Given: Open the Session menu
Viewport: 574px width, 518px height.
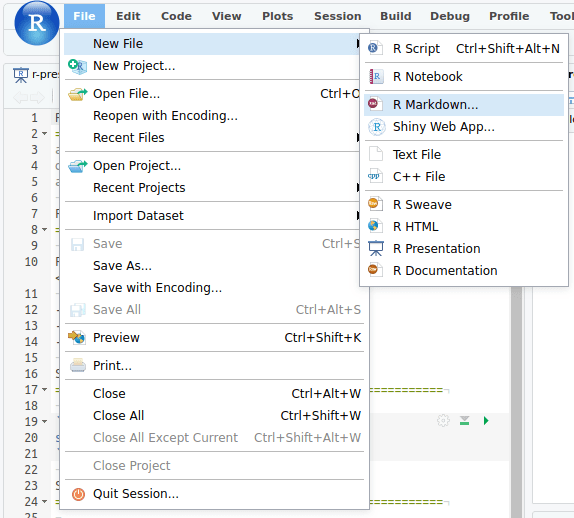Looking at the screenshot, I should [x=338, y=16].
